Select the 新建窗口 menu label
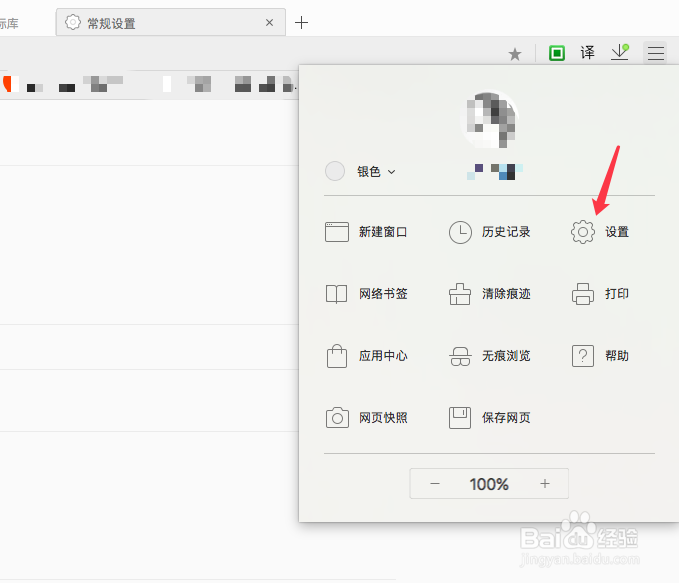 point(383,232)
